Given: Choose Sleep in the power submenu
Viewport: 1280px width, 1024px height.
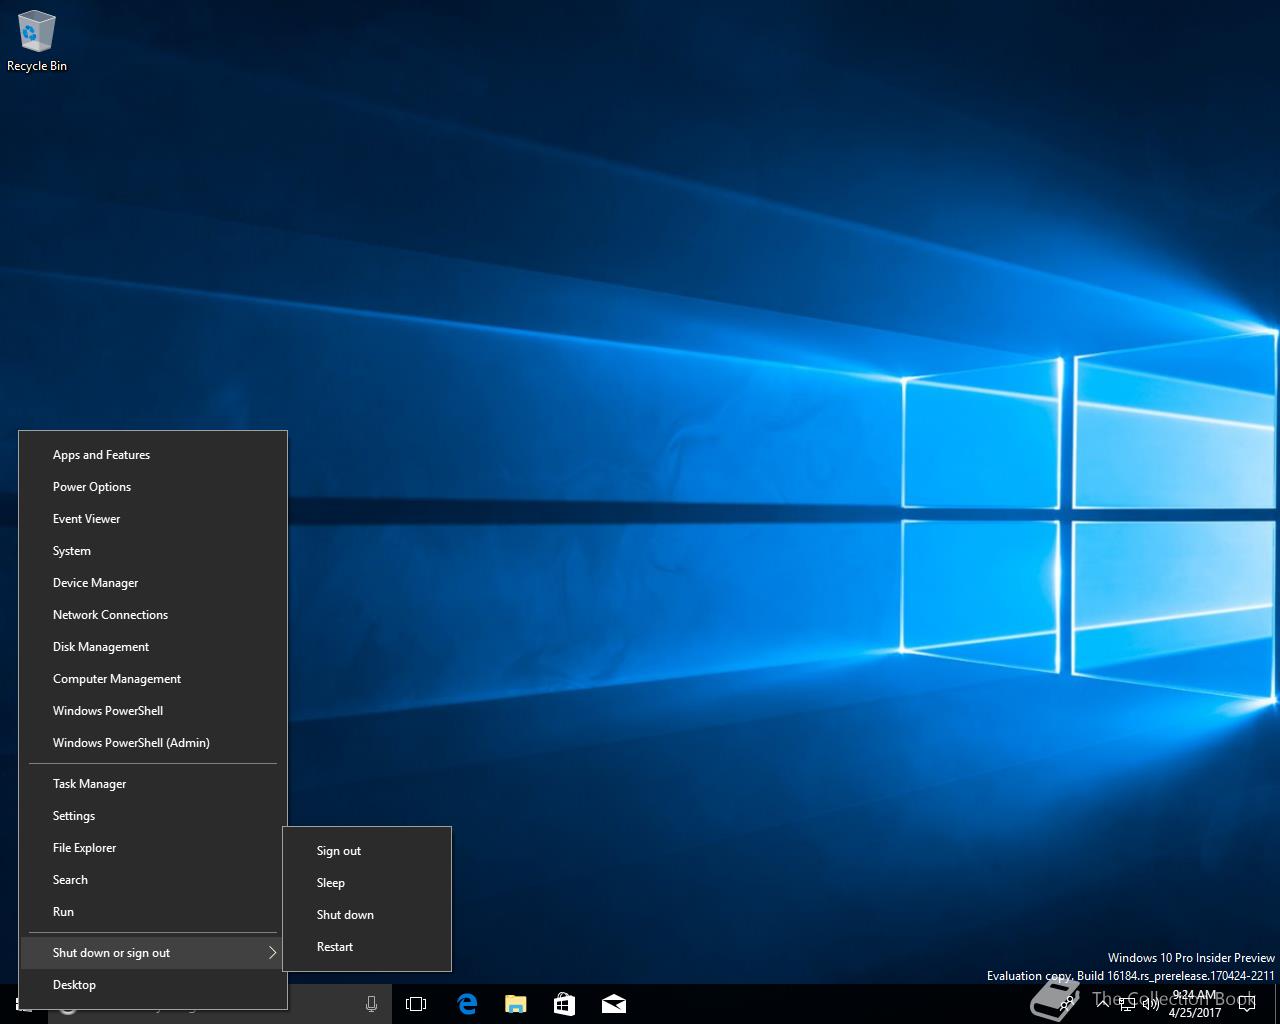Looking at the screenshot, I should 331,883.
